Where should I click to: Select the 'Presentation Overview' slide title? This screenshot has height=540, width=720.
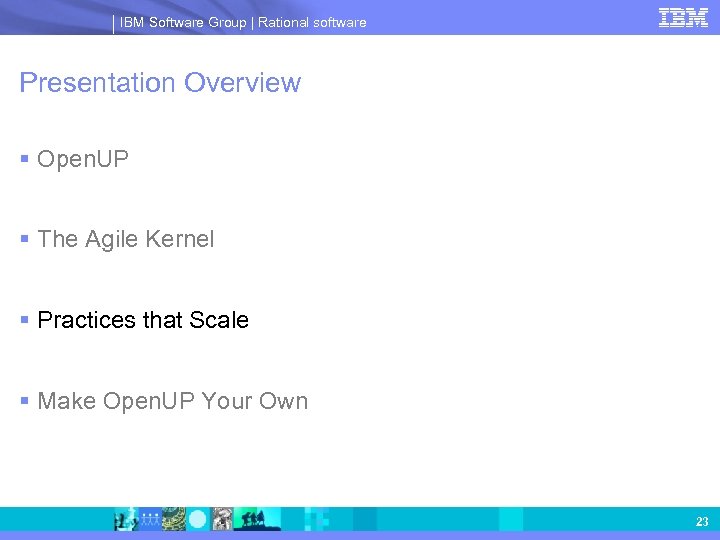160,83
